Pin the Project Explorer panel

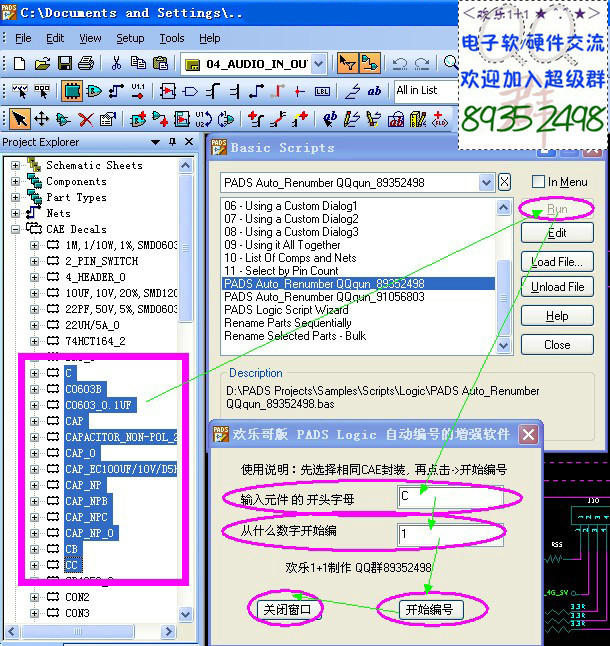pos(173,142)
